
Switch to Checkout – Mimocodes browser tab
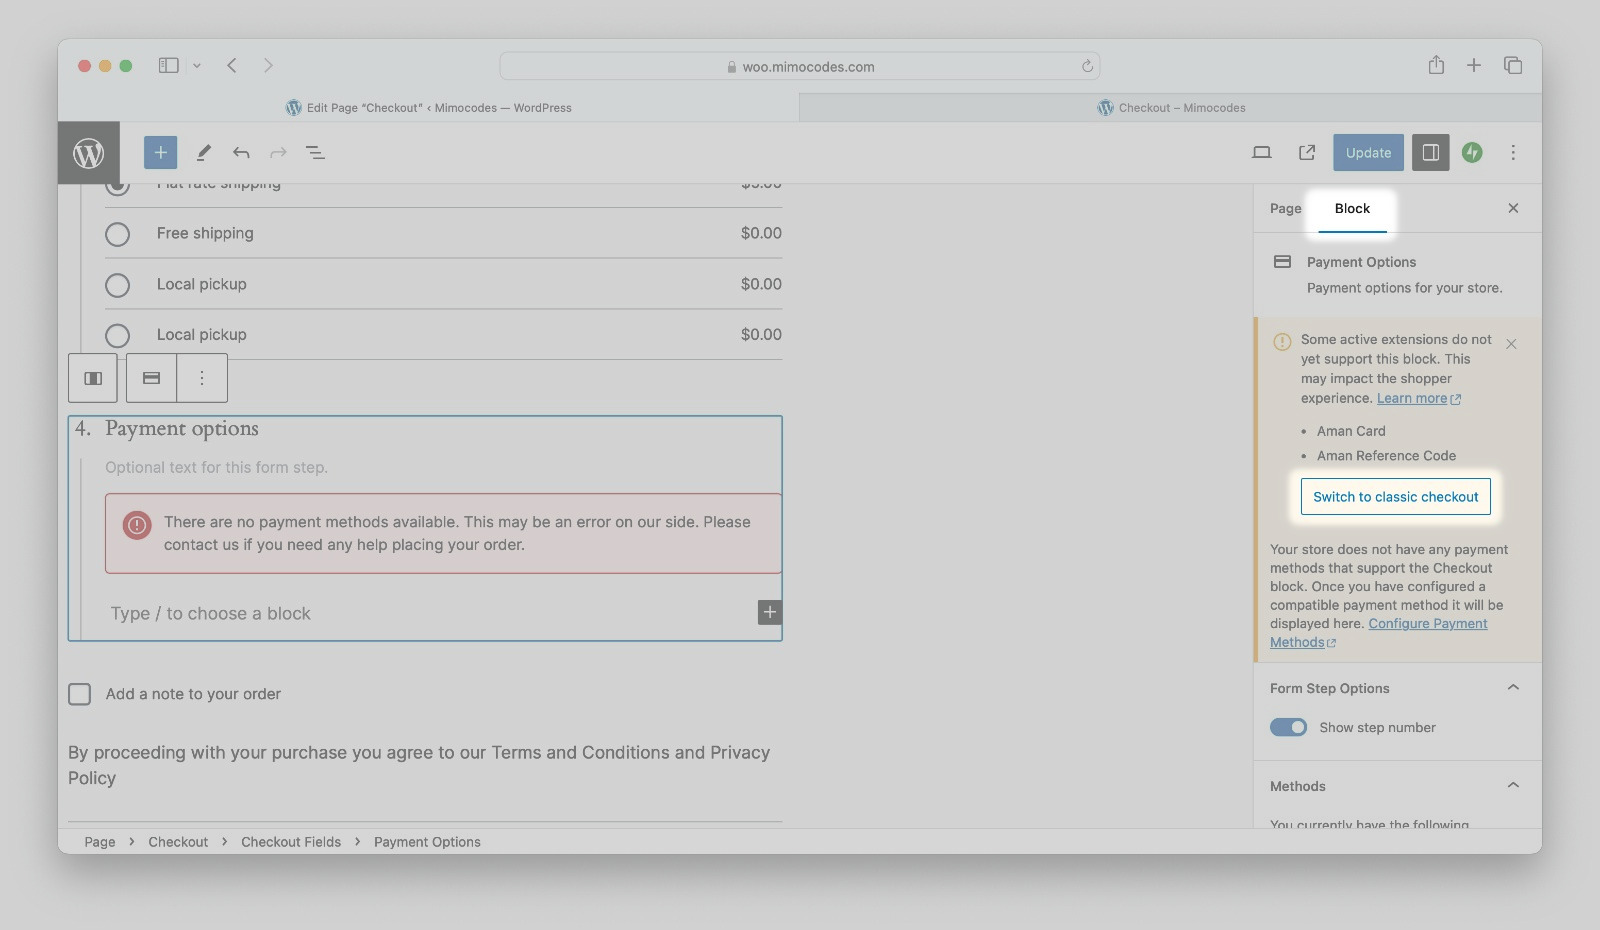coord(1170,108)
